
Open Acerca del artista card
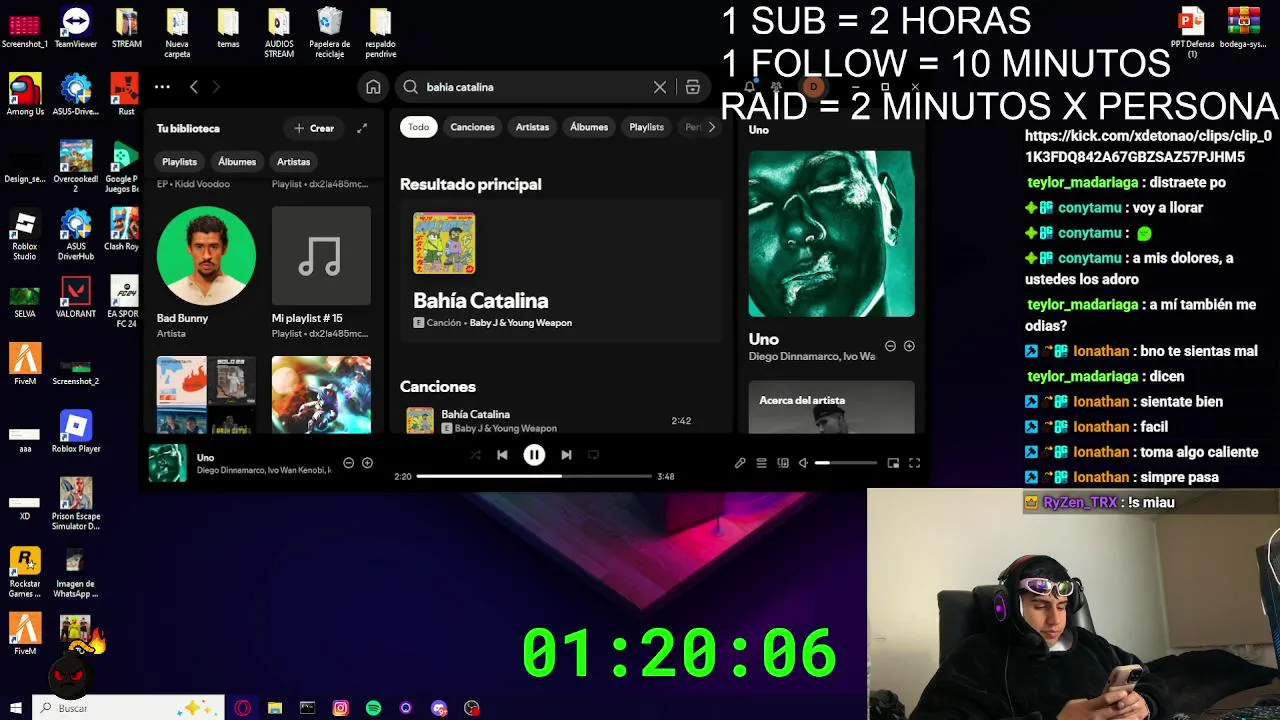[x=831, y=407]
